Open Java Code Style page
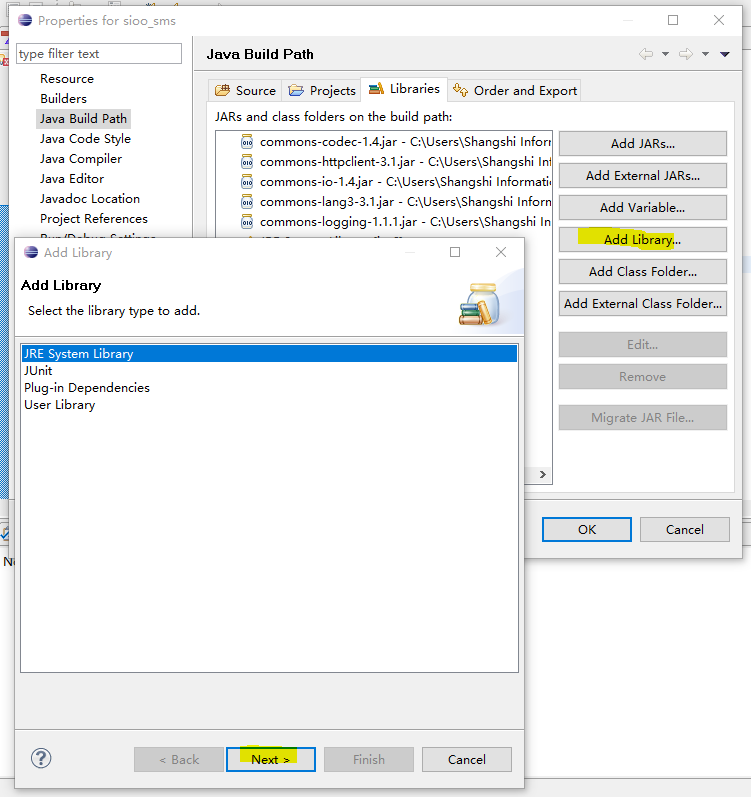Screen dimensions: 751x797 (x=85, y=139)
